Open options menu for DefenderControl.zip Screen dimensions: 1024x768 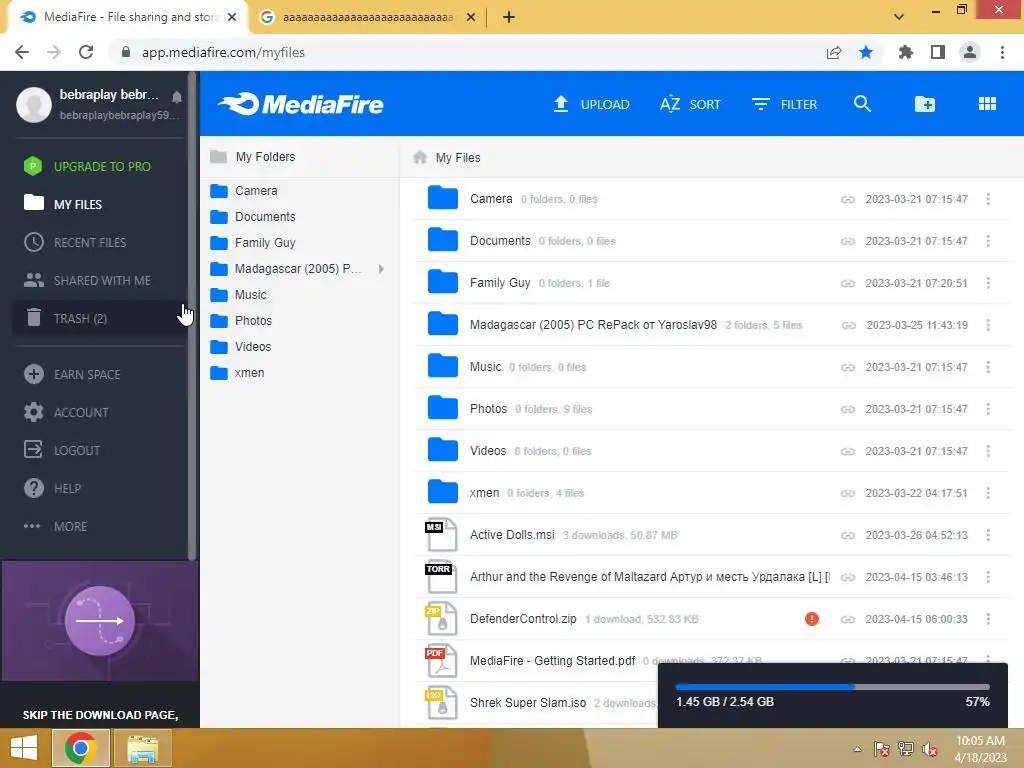[x=988, y=619]
